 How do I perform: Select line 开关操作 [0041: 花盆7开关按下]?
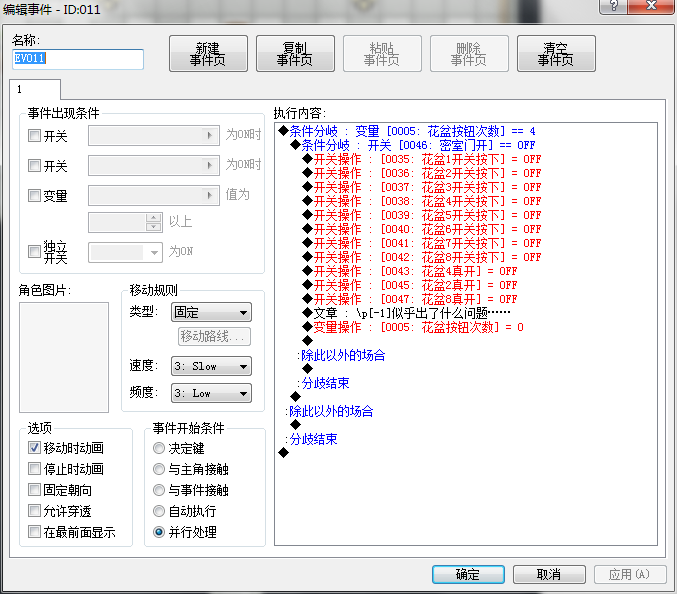(422, 243)
